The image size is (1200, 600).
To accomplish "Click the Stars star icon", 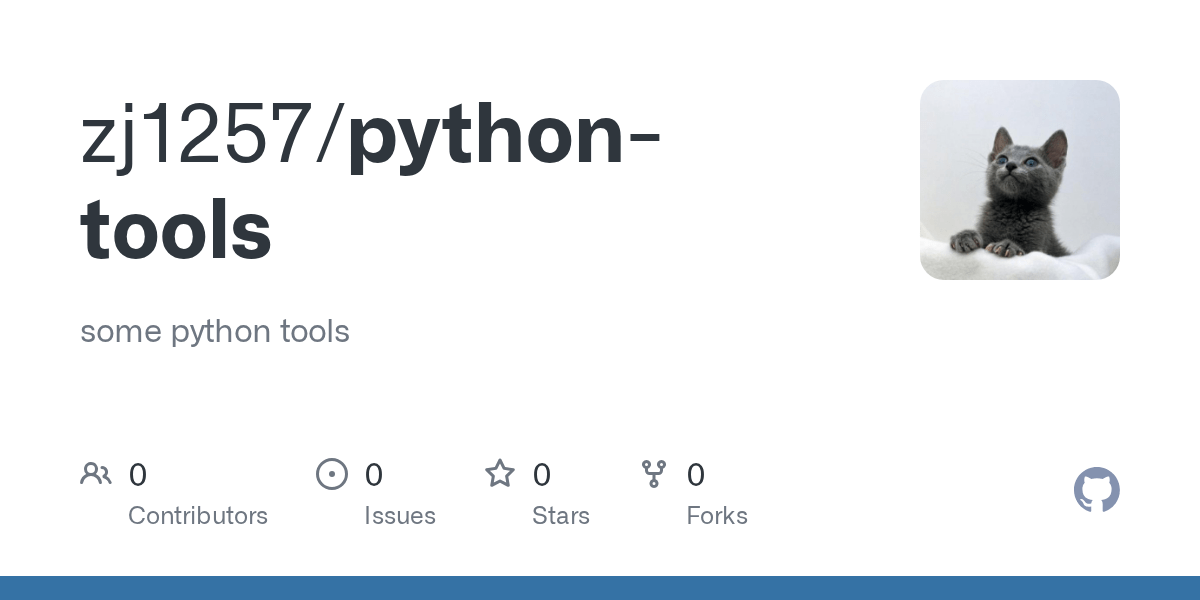I will [500, 474].
